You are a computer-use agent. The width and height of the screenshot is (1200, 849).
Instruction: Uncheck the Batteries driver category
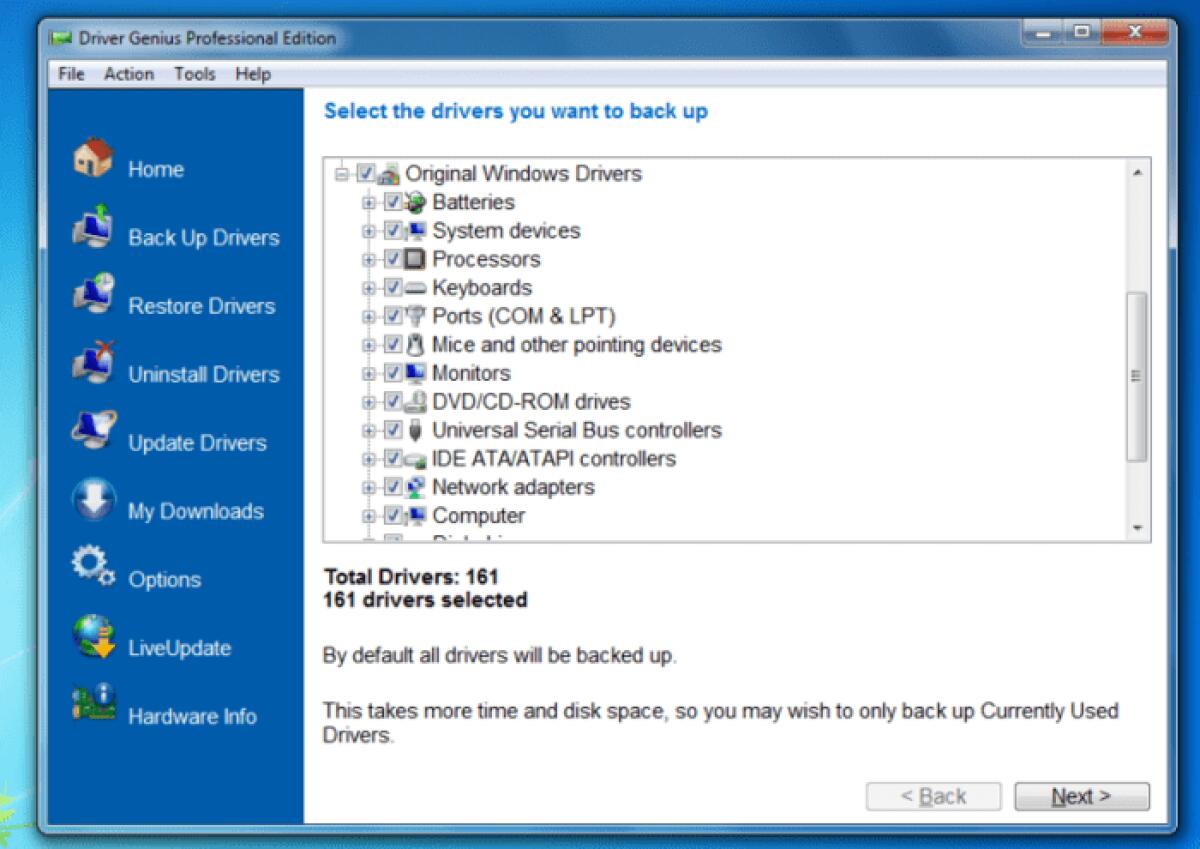coord(393,202)
